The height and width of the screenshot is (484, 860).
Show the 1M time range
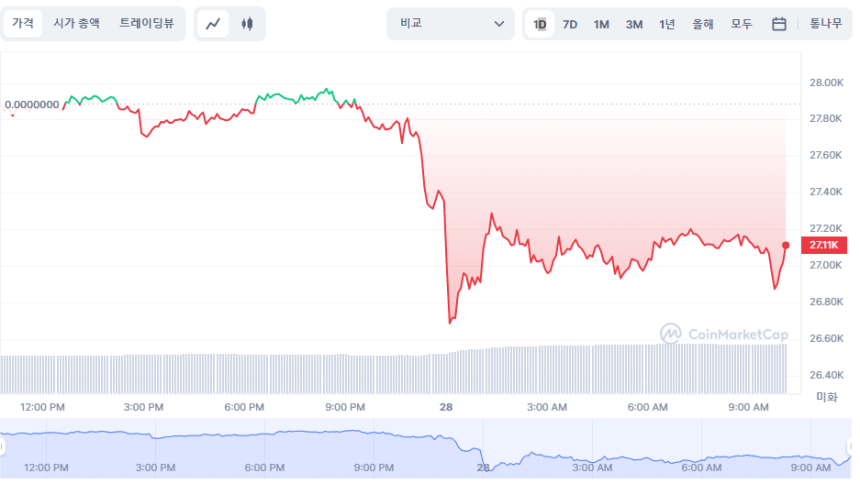601,24
